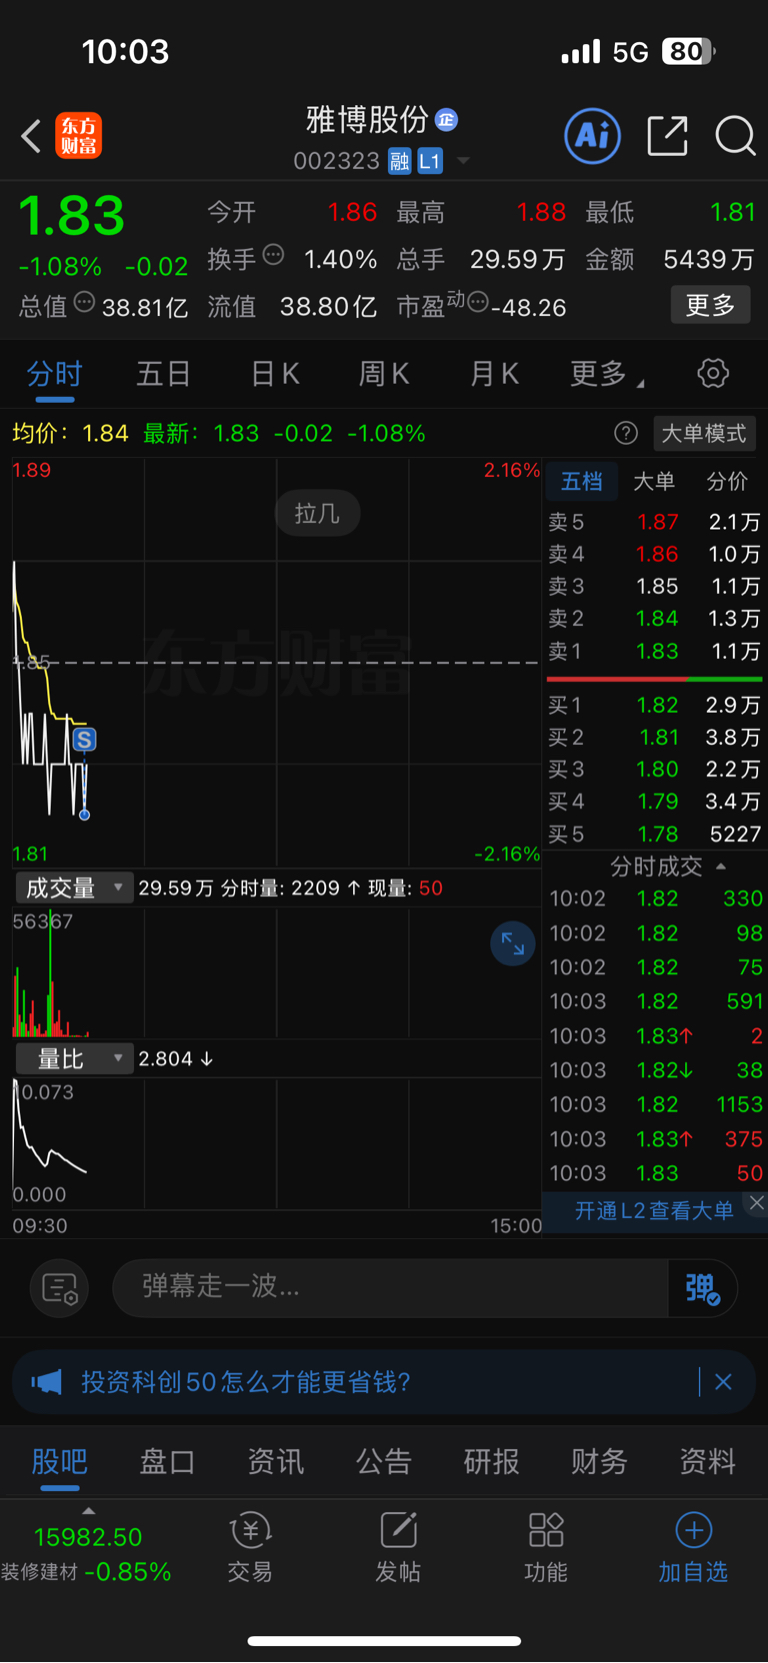Tap the 卖5 row at 1.87
The width and height of the screenshot is (768, 1663).
click(654, 522)
